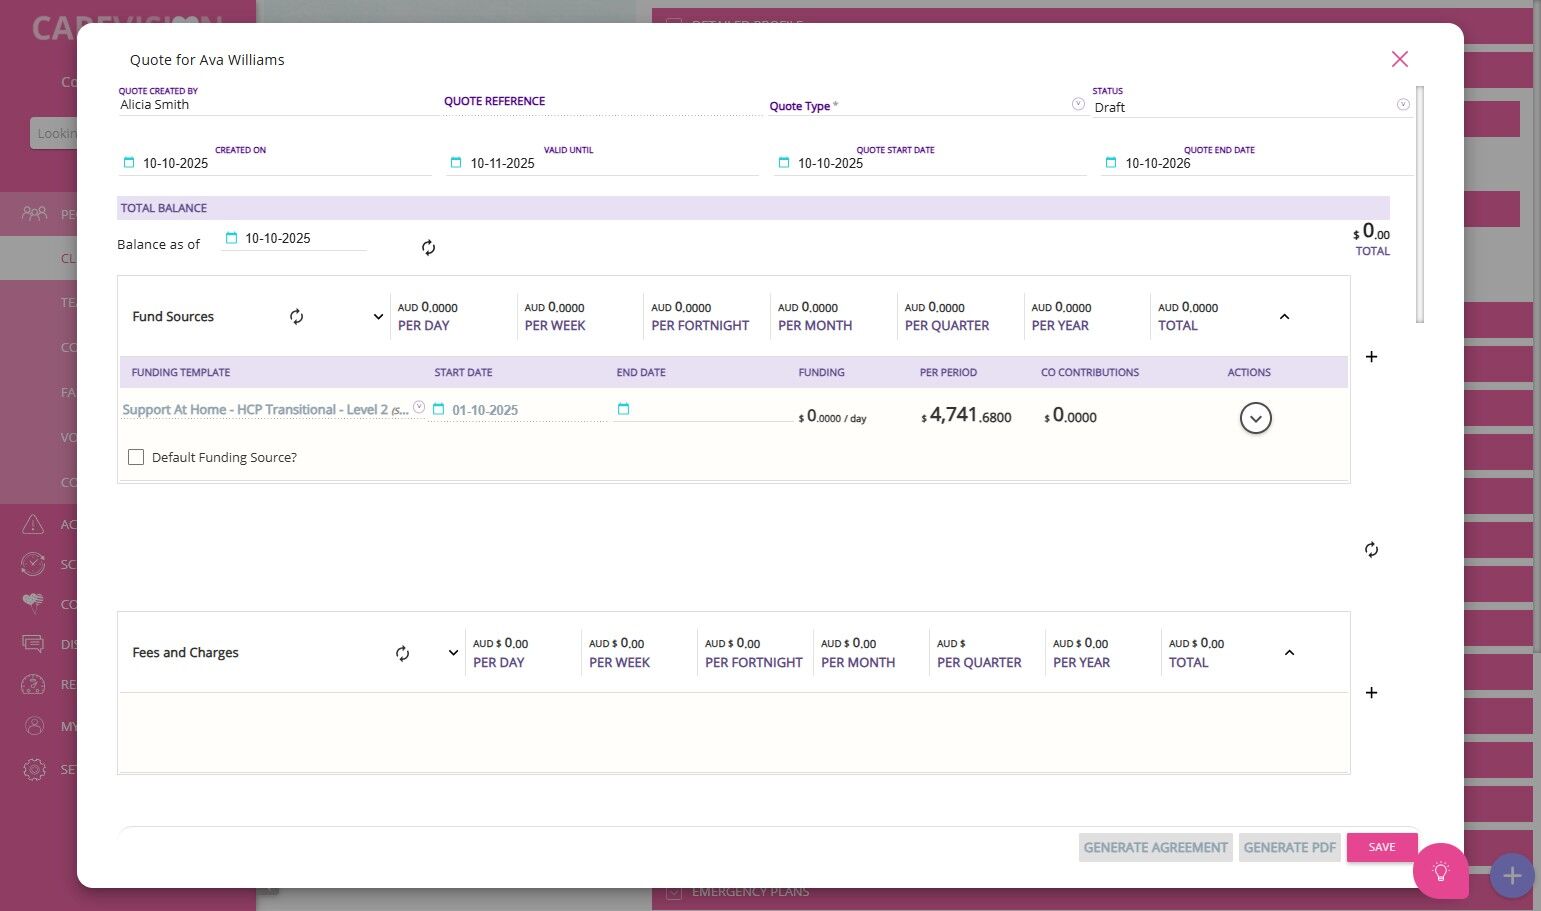
Task: Open the discussion chat sidebar icon
Action: coord(33,643)
